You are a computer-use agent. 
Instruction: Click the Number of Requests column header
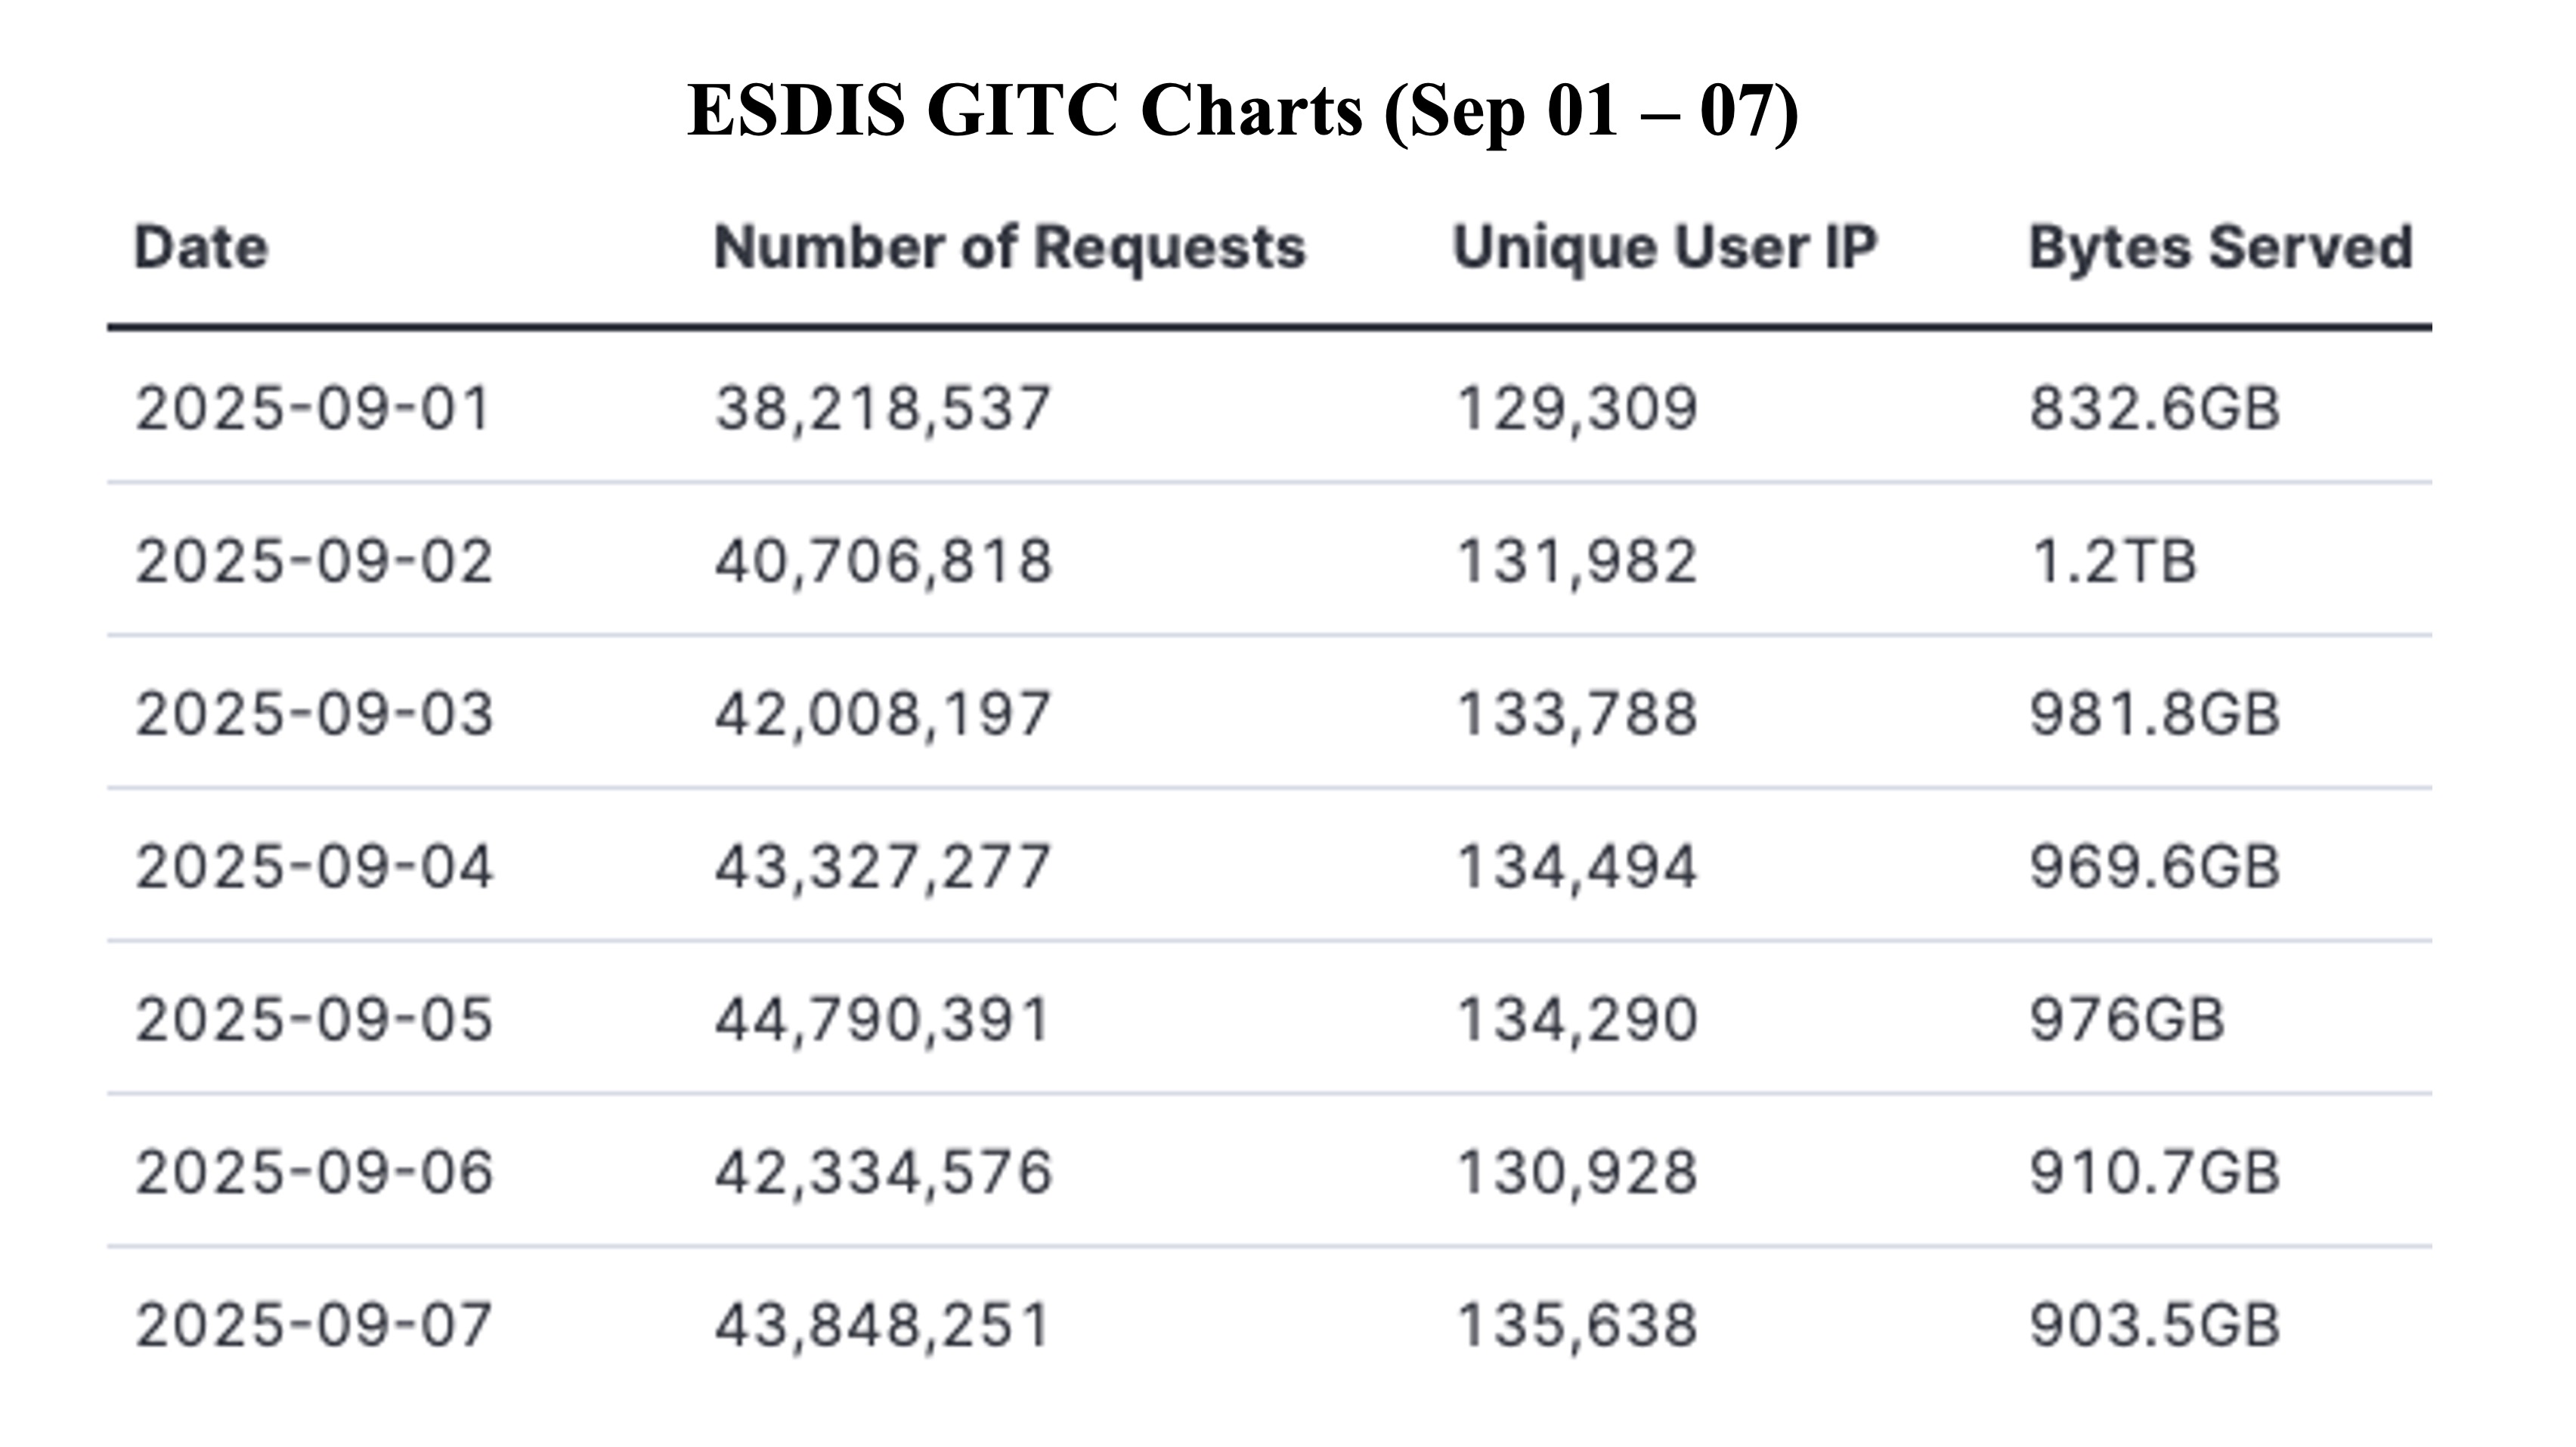[1009, 247]
